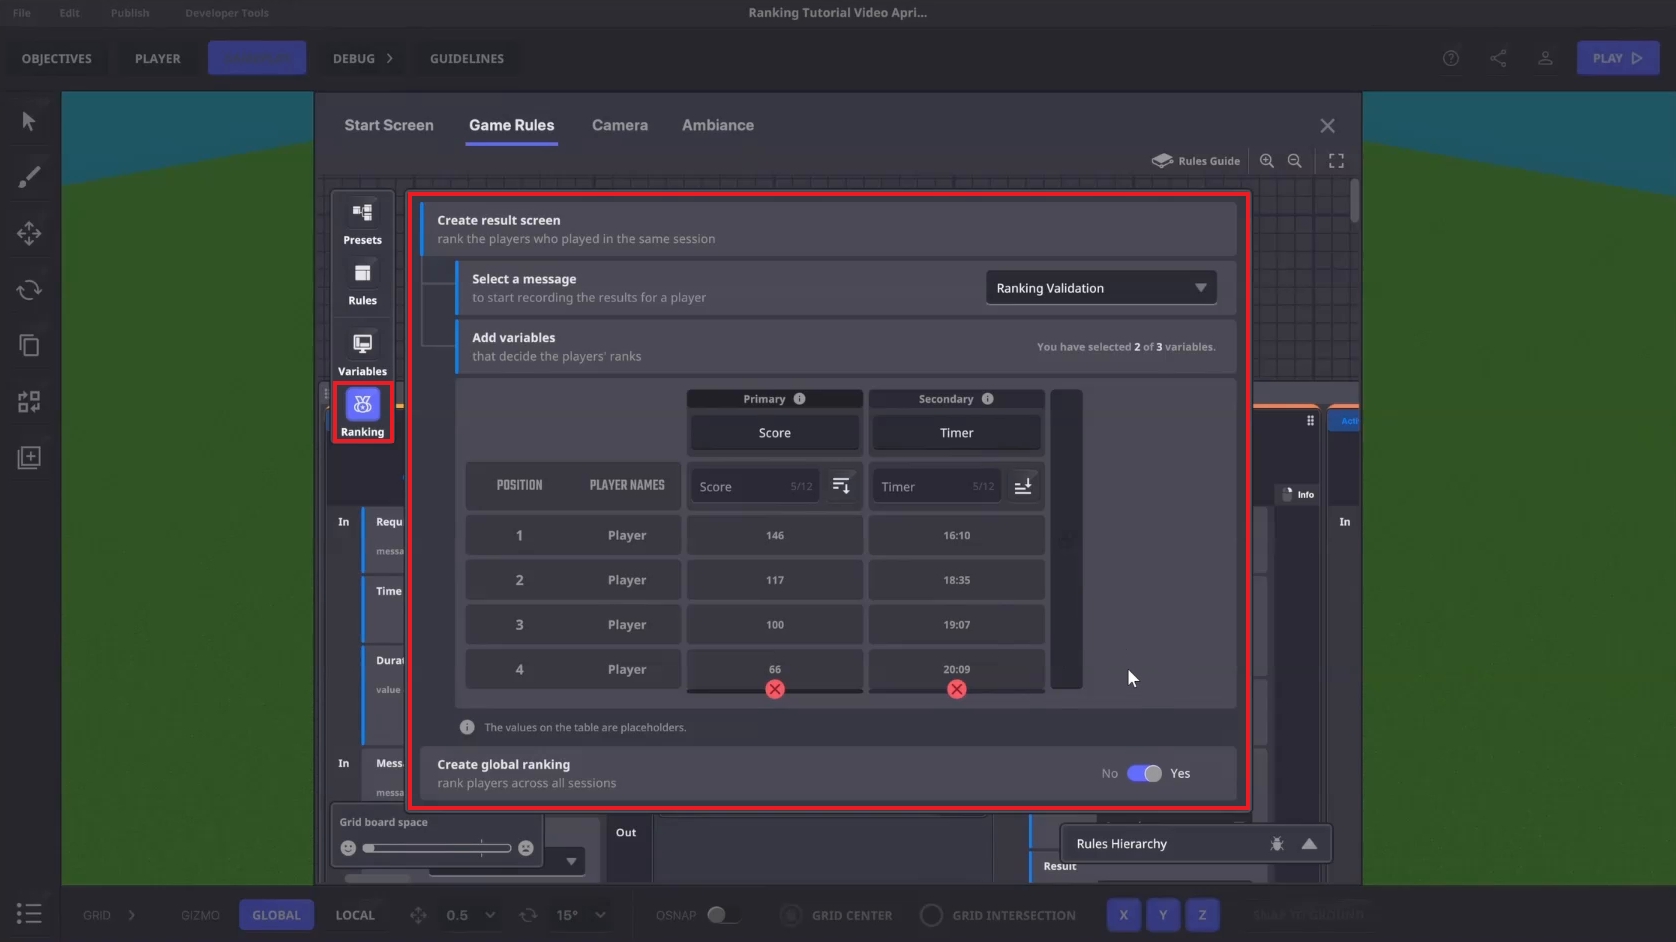Screen dimensions: 1676x942
Task: Switch to the Camera tab
Action: pyautogui.click(x=620, y=125)
